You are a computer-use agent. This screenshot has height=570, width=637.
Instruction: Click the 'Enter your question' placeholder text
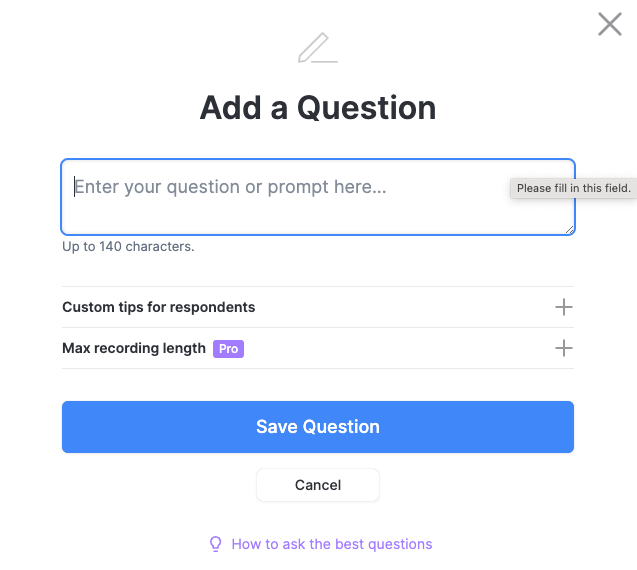(231, 187)
